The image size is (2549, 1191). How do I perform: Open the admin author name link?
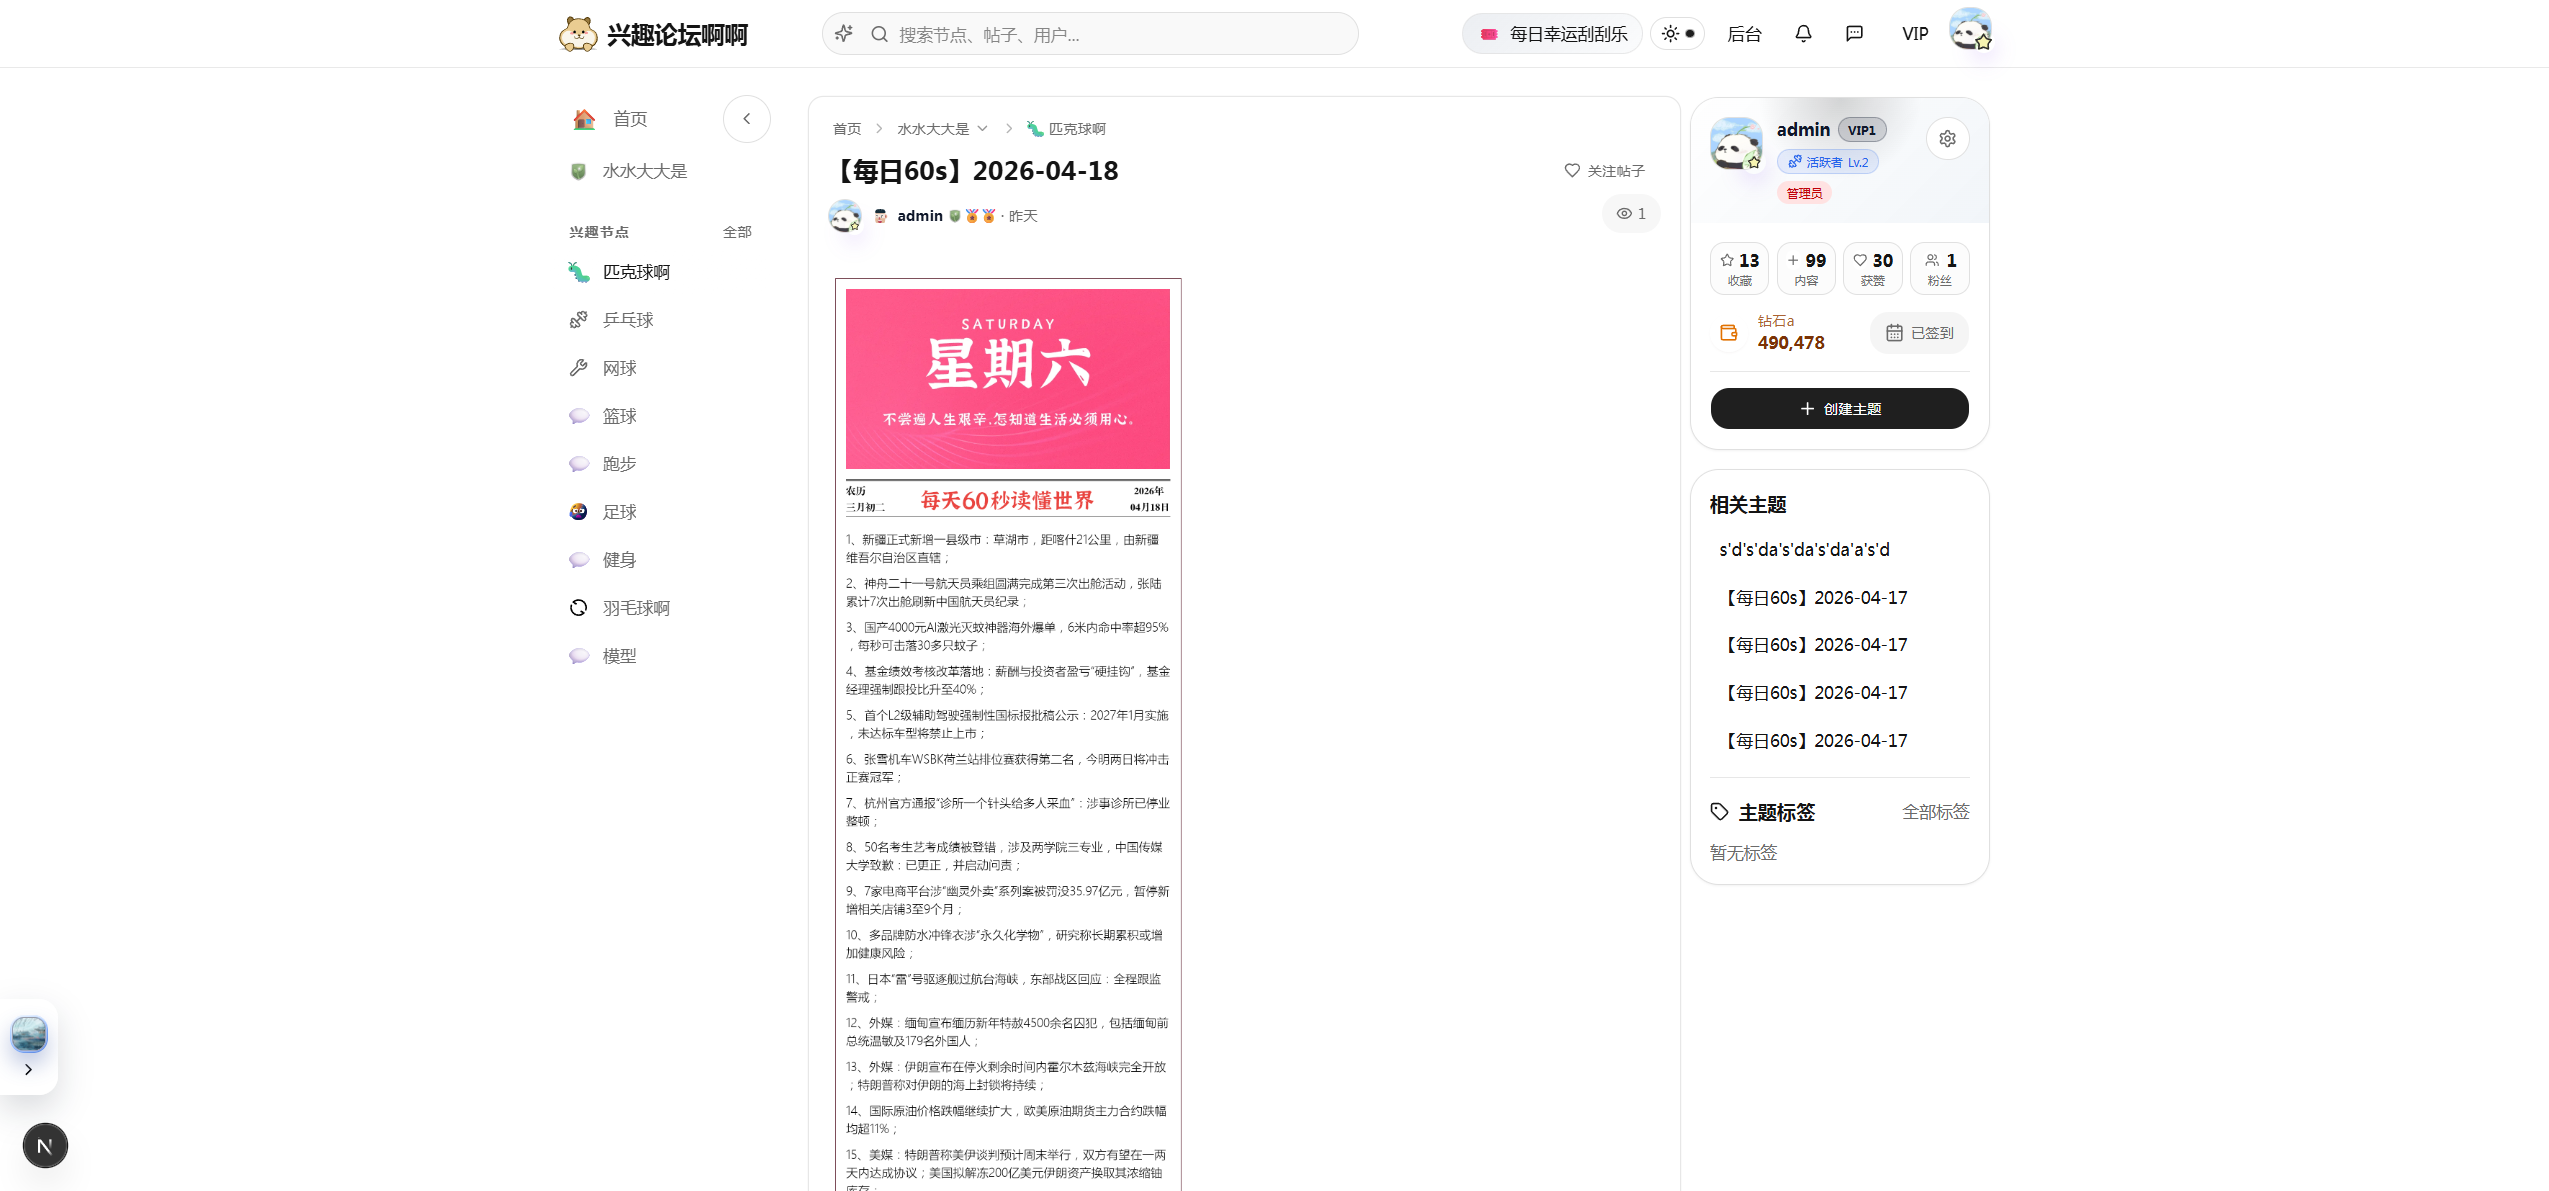coord(920,216)
